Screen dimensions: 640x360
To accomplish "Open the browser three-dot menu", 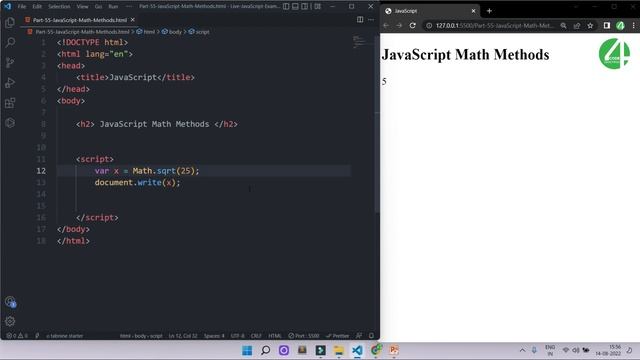I will [x=633, y=25].
